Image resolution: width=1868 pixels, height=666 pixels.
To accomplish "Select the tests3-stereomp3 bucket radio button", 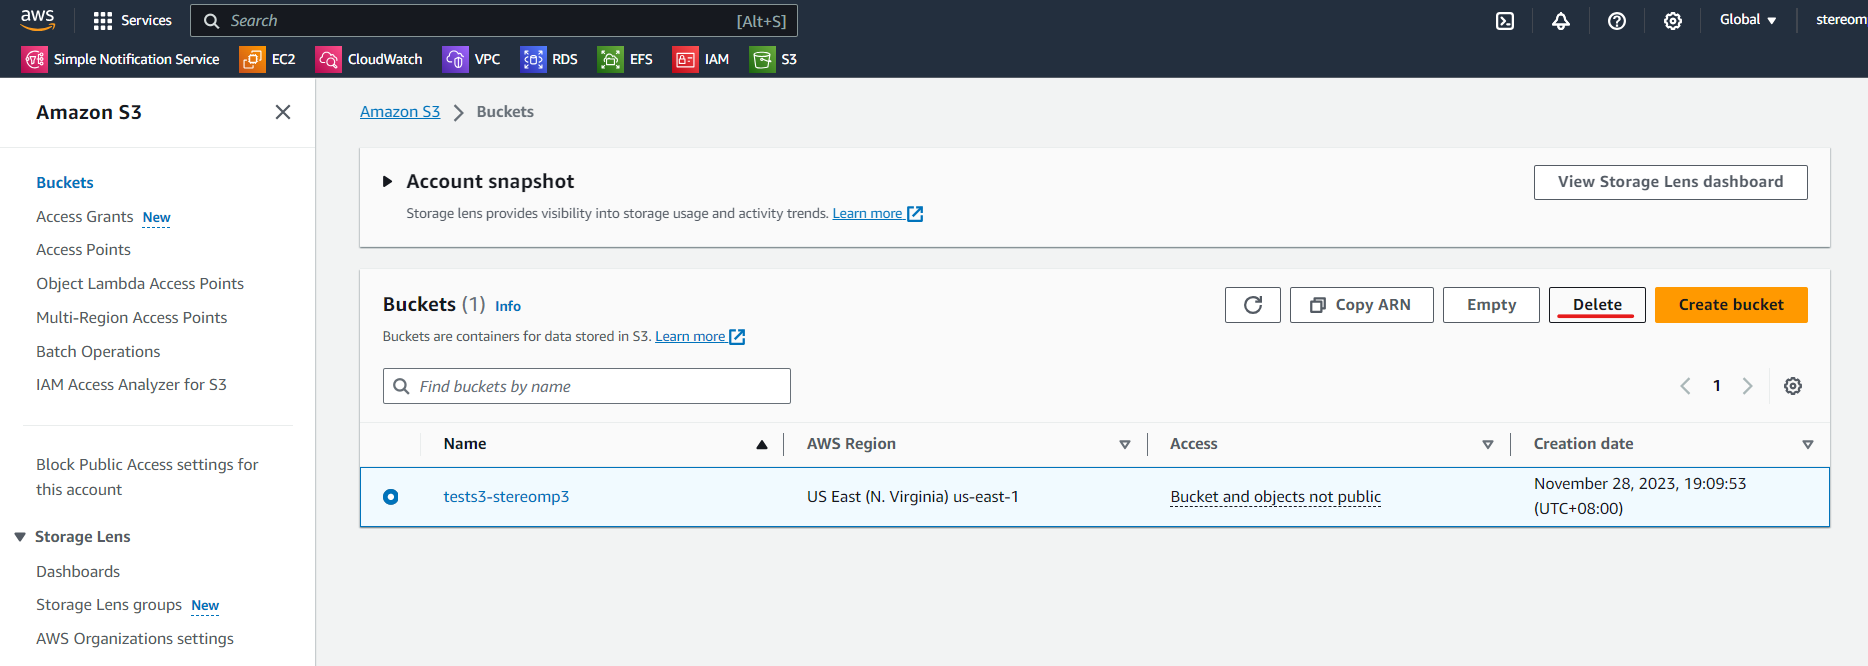I will (391, 497).
